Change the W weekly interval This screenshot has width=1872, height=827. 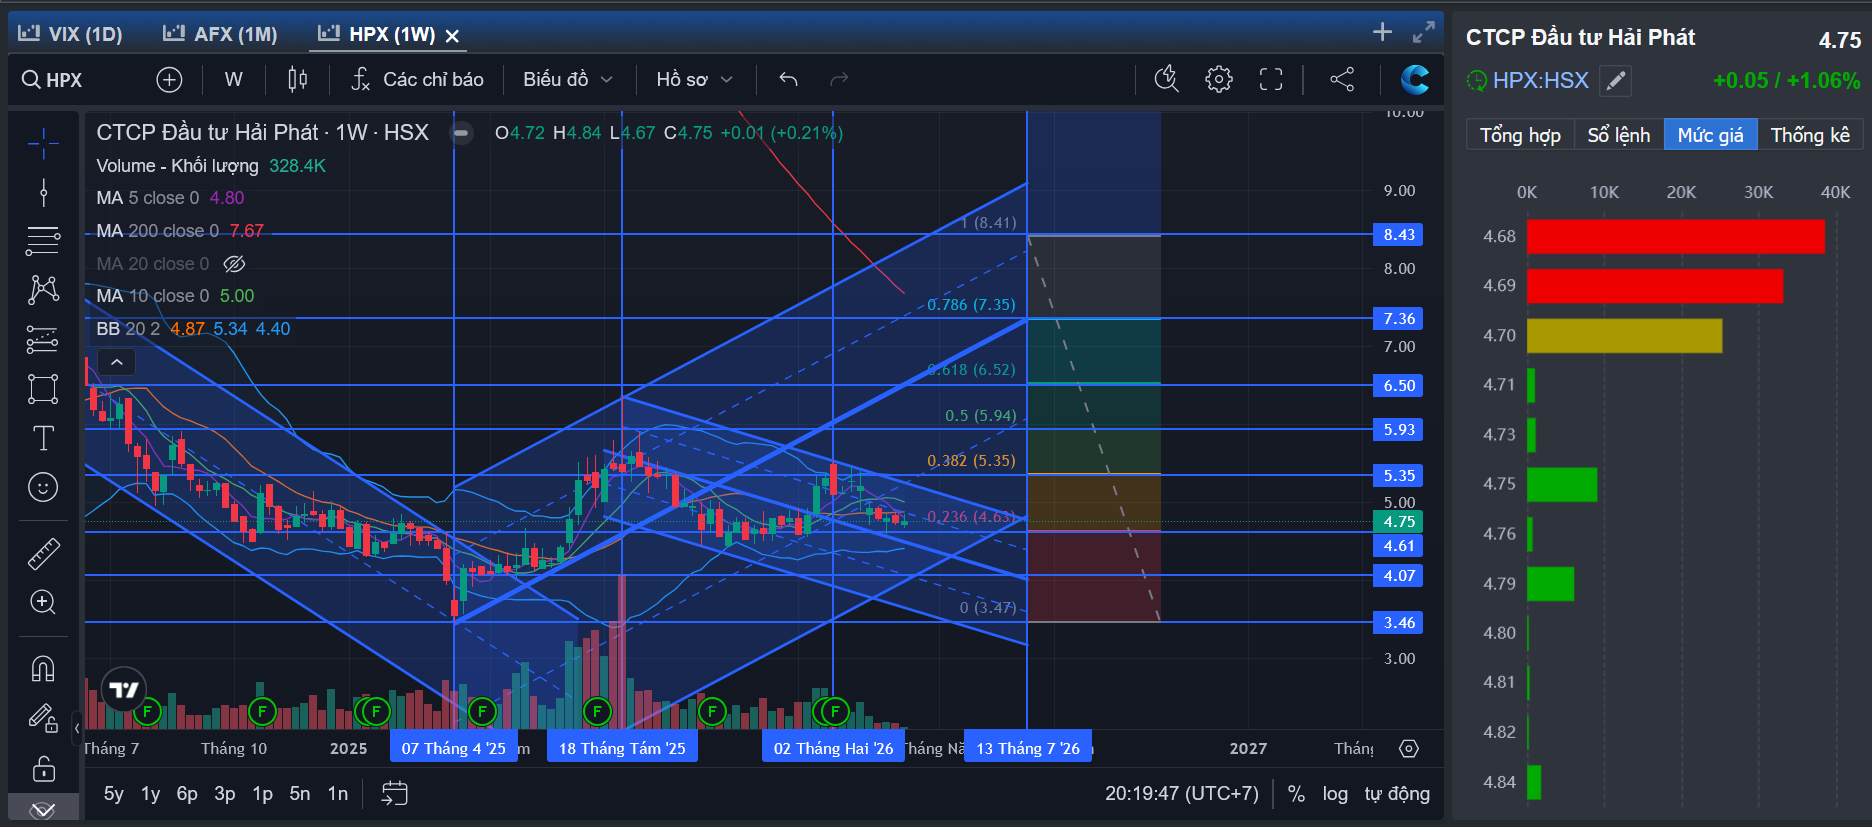[x=234, y=80]
